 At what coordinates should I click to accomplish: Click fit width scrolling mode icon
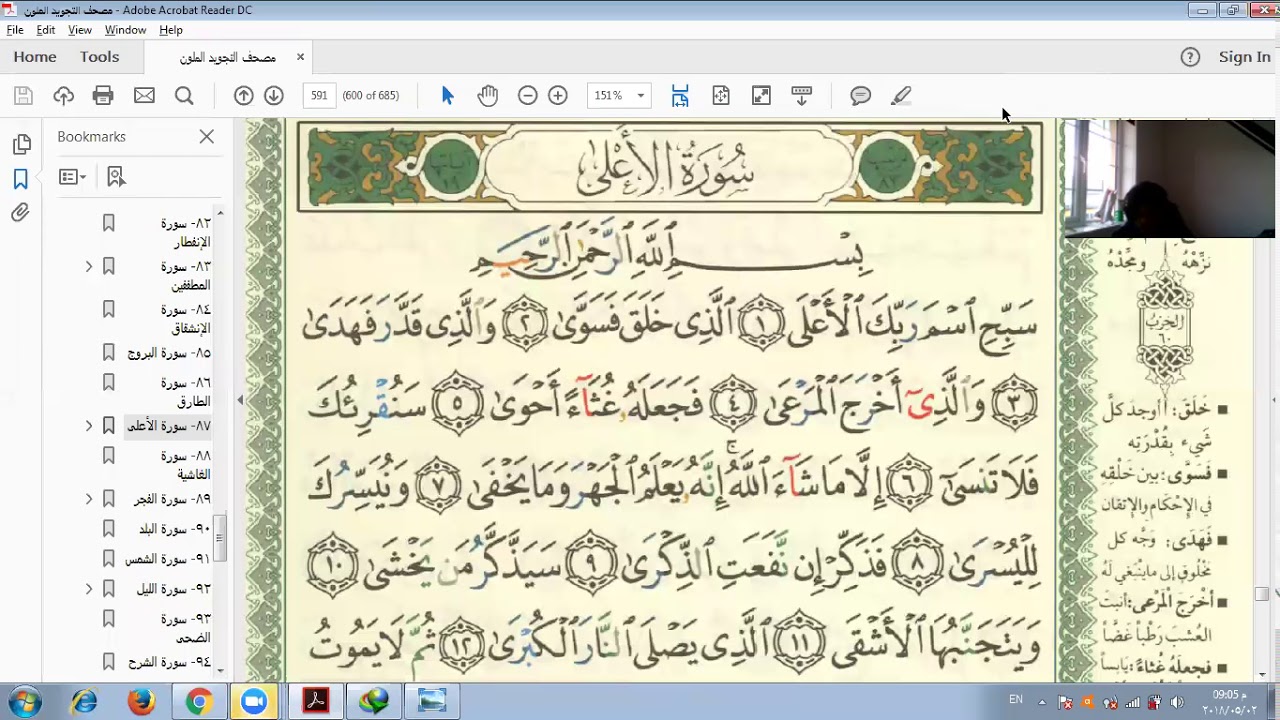[680, 96]
